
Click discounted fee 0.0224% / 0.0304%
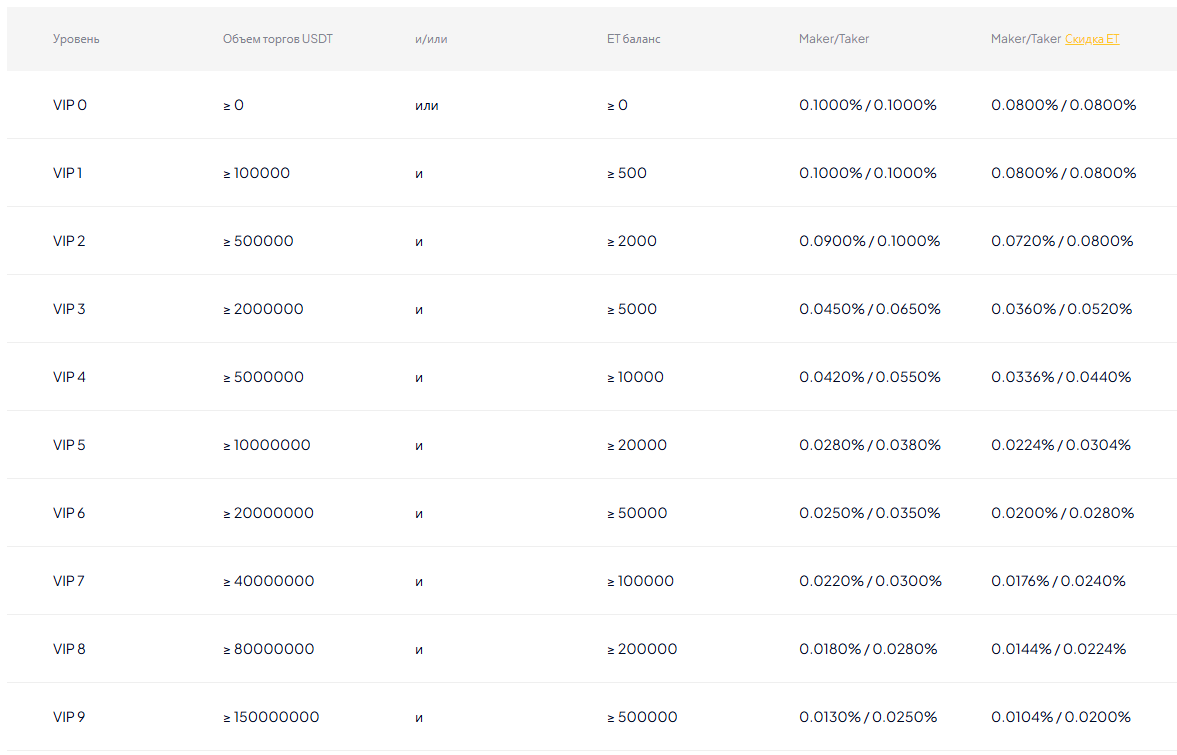pyautogui.click(x=1061, y=445)
